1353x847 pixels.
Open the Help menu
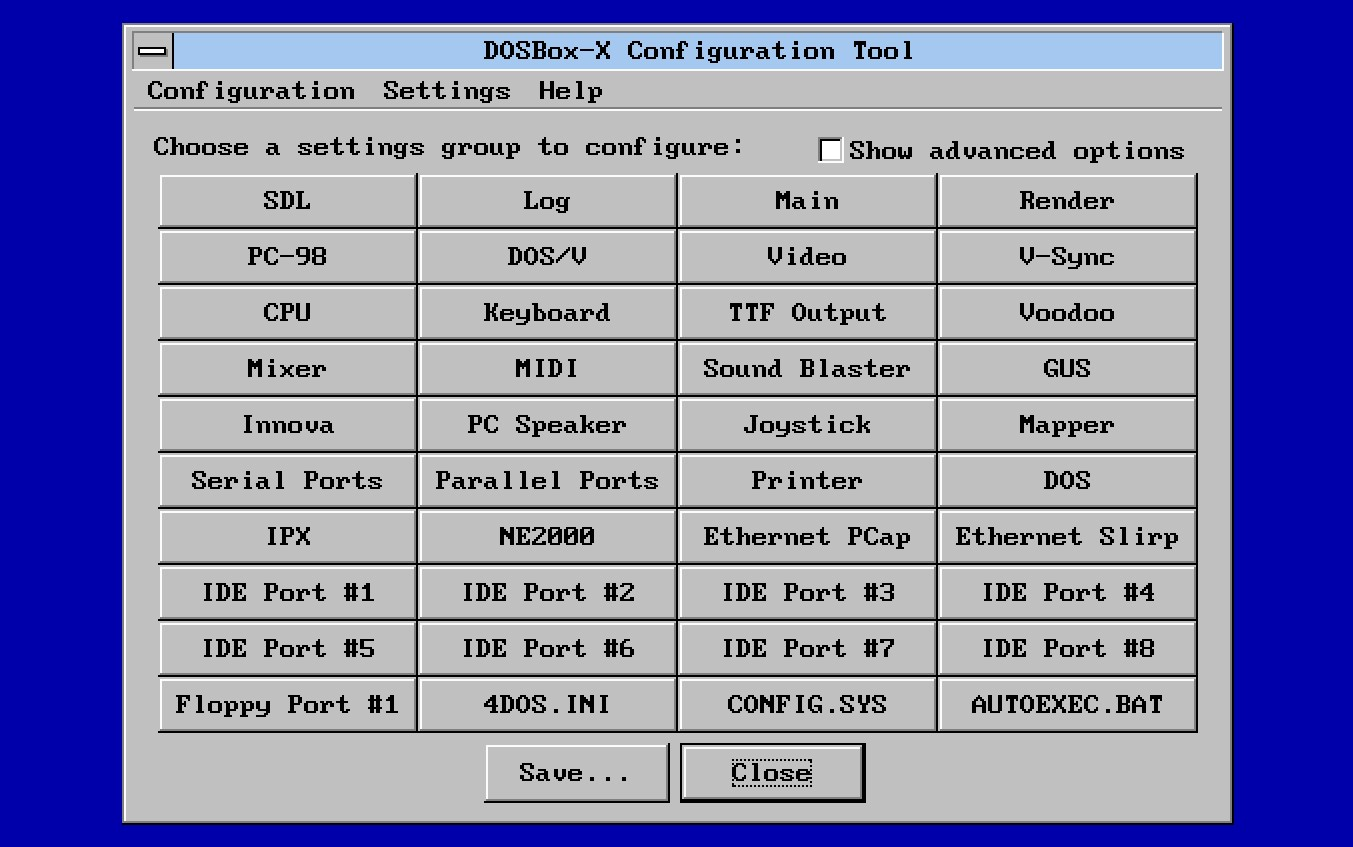click(570, 91)
